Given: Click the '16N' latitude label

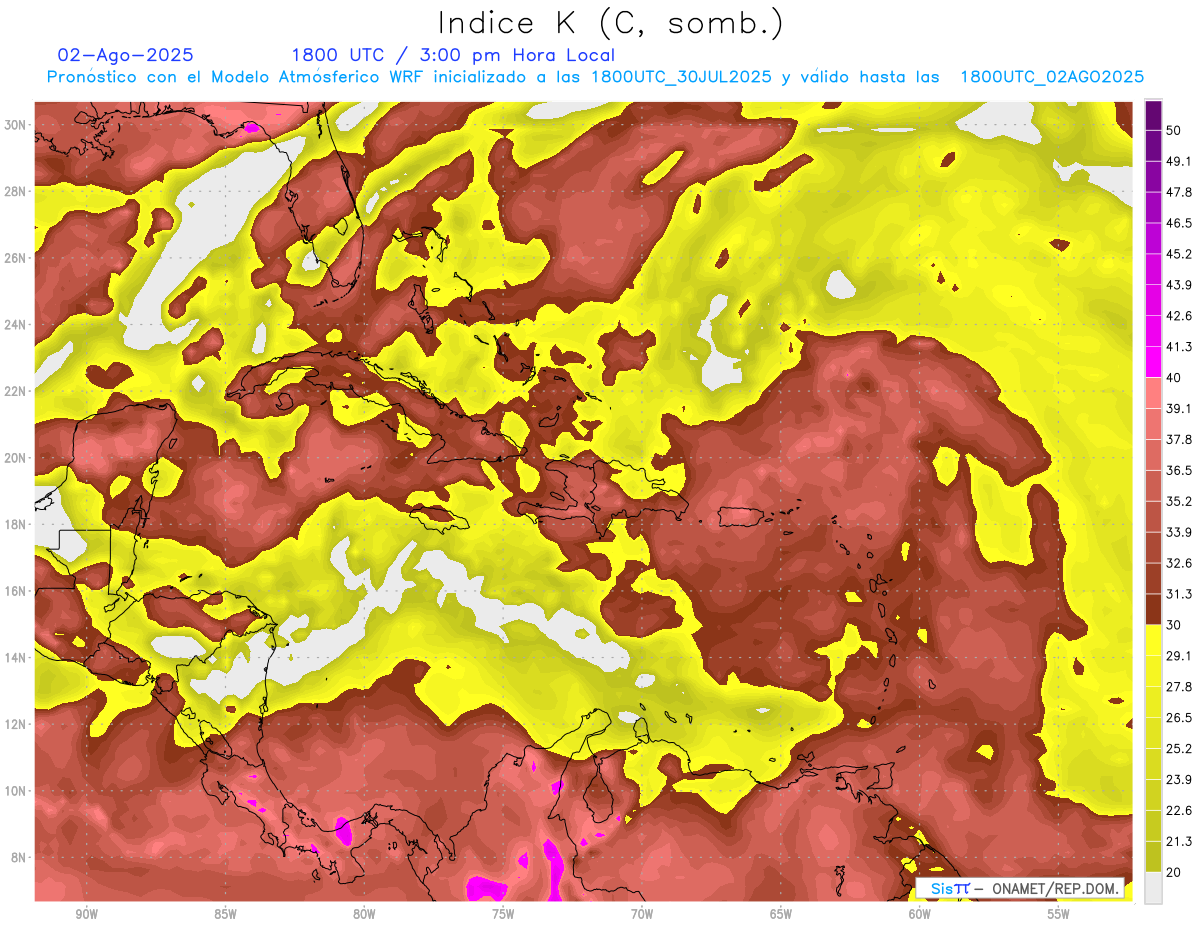Looking at the screenshot, I should [16, 591].
